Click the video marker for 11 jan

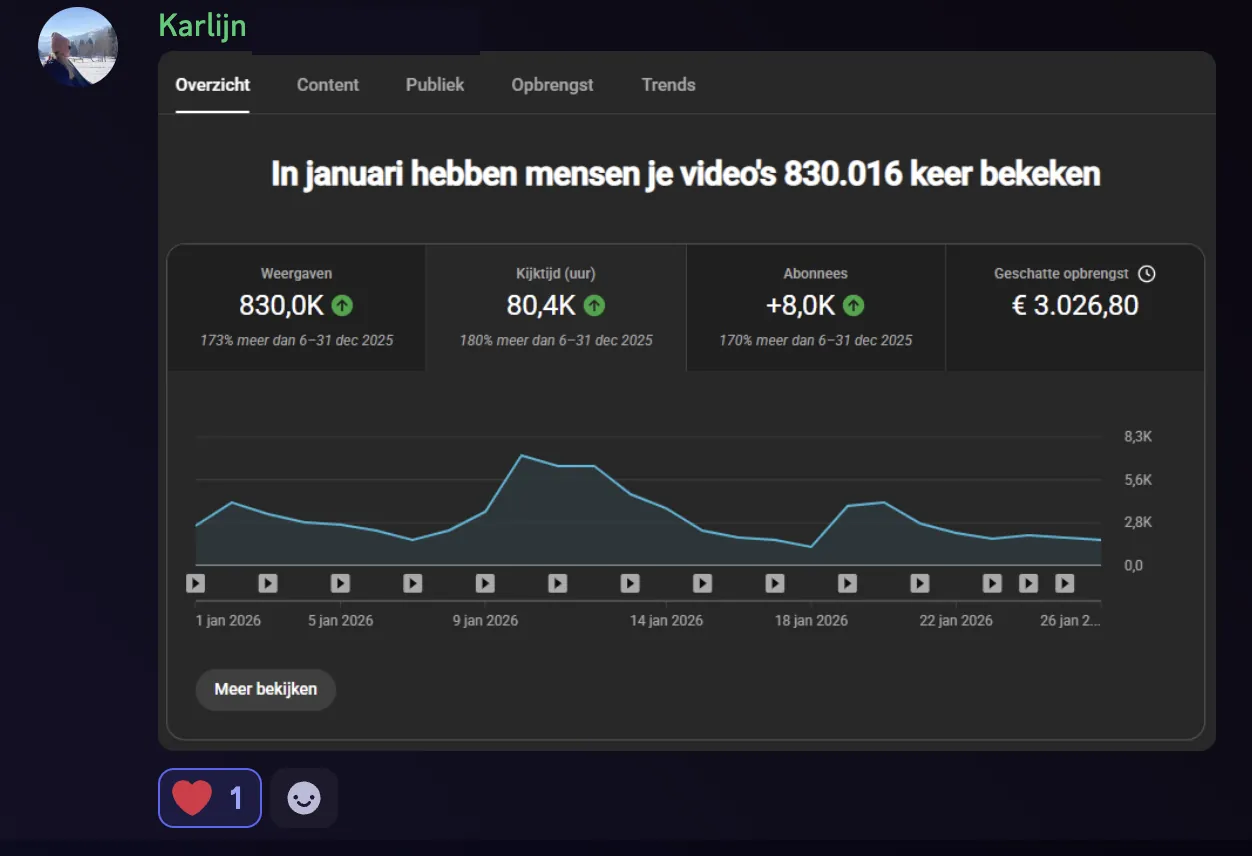tap(558, 583)
